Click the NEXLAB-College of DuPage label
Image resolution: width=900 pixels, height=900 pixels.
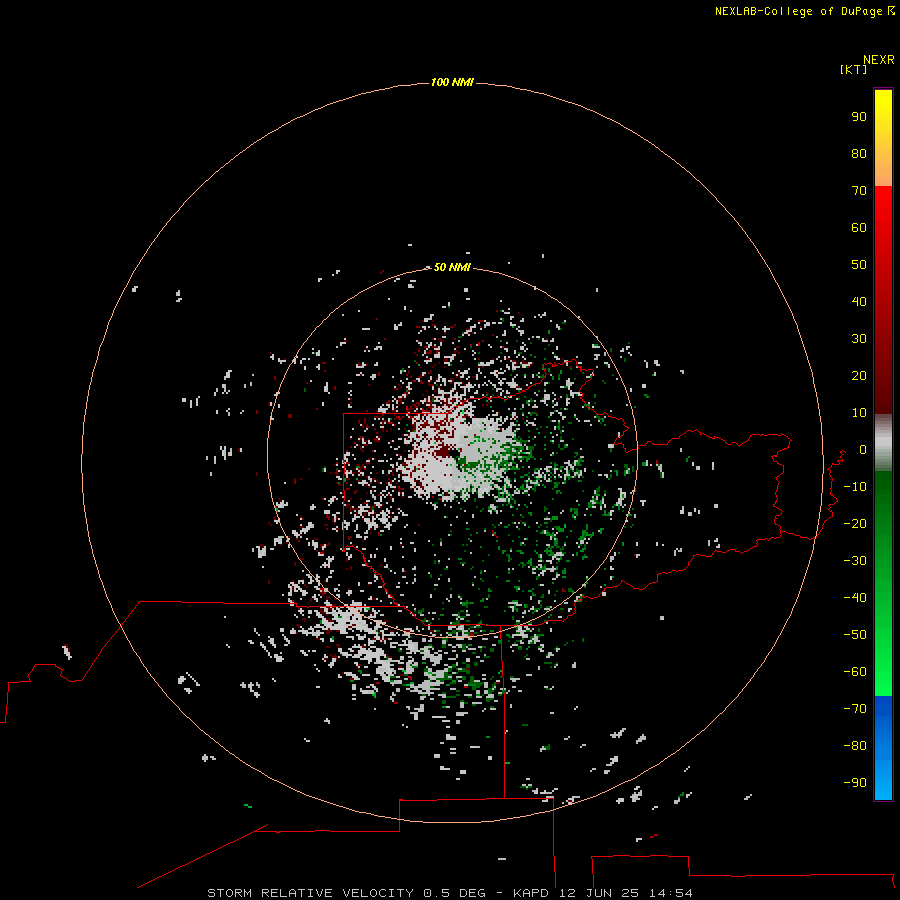pos(798,11)
